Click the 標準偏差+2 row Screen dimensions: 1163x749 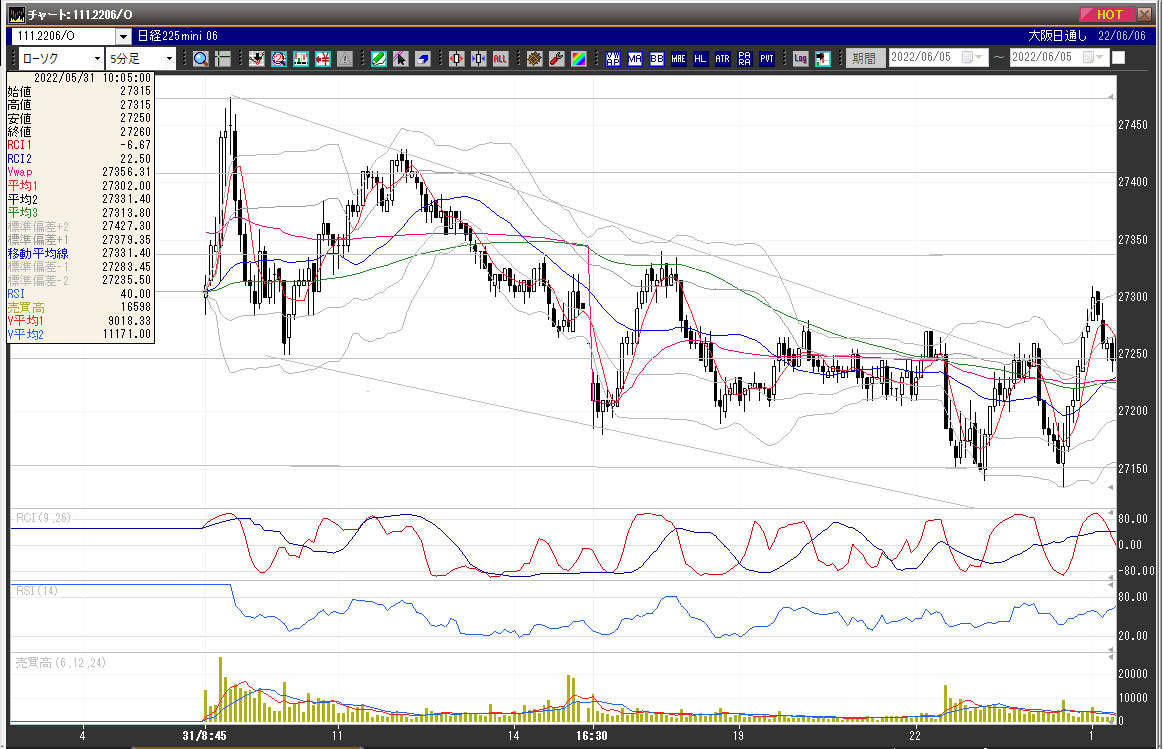(x=79, y=226)
